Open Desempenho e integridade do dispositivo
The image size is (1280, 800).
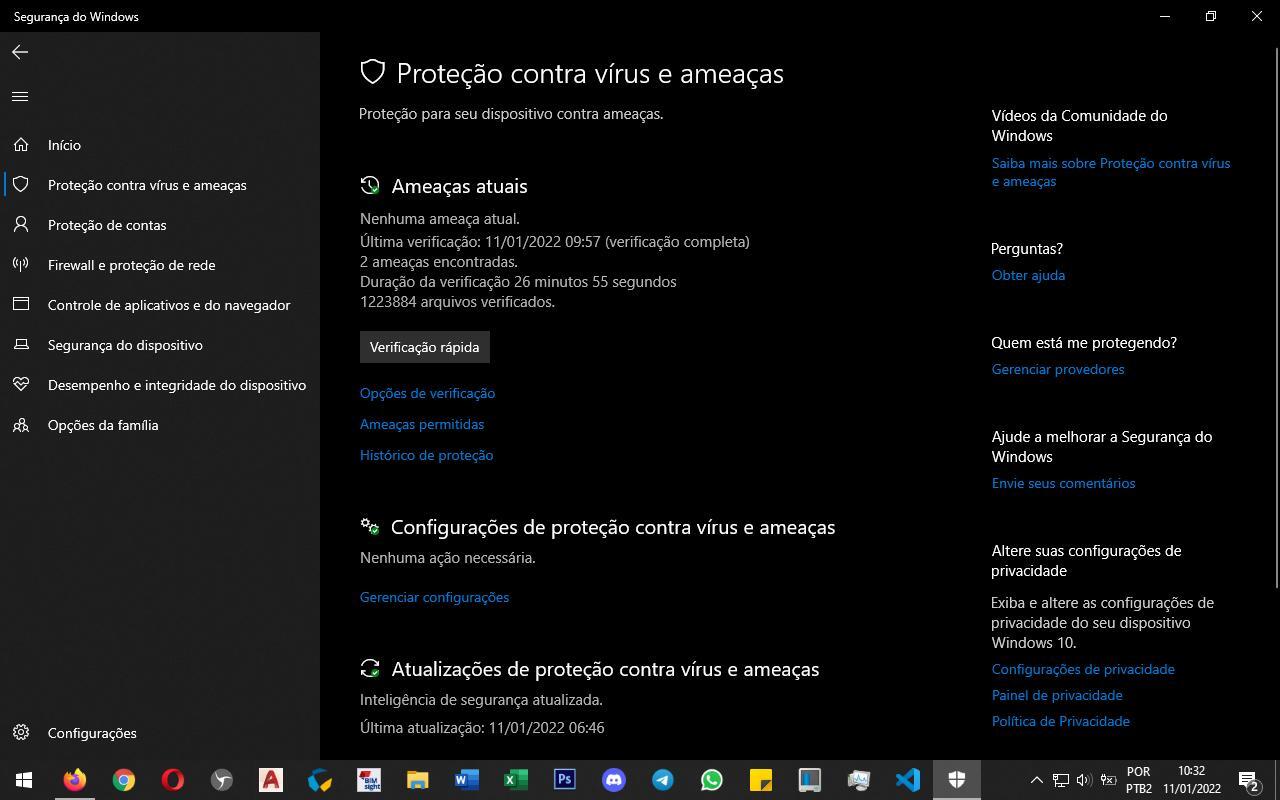[160, 385]
